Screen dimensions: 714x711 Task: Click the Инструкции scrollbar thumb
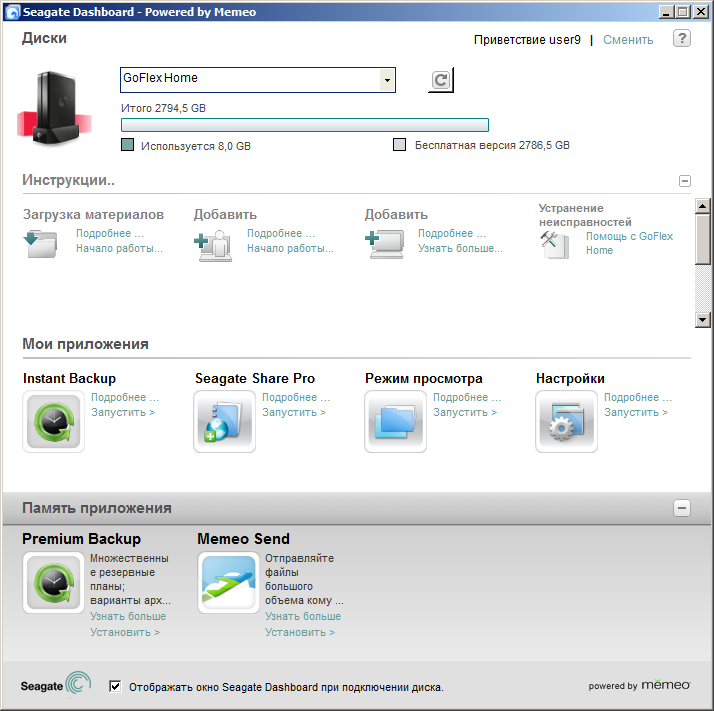[703, 239]
